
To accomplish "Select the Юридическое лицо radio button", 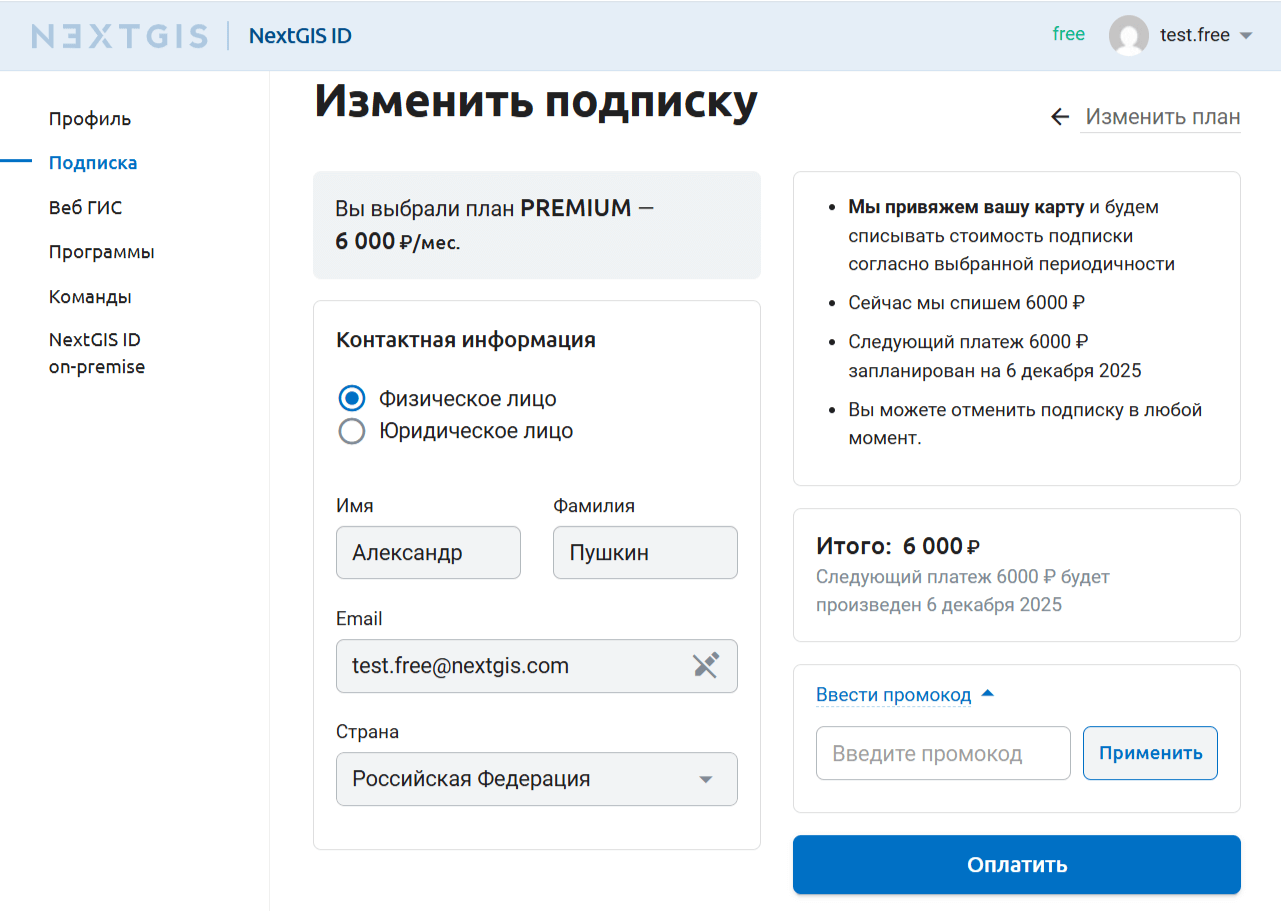I will point(352,431).
